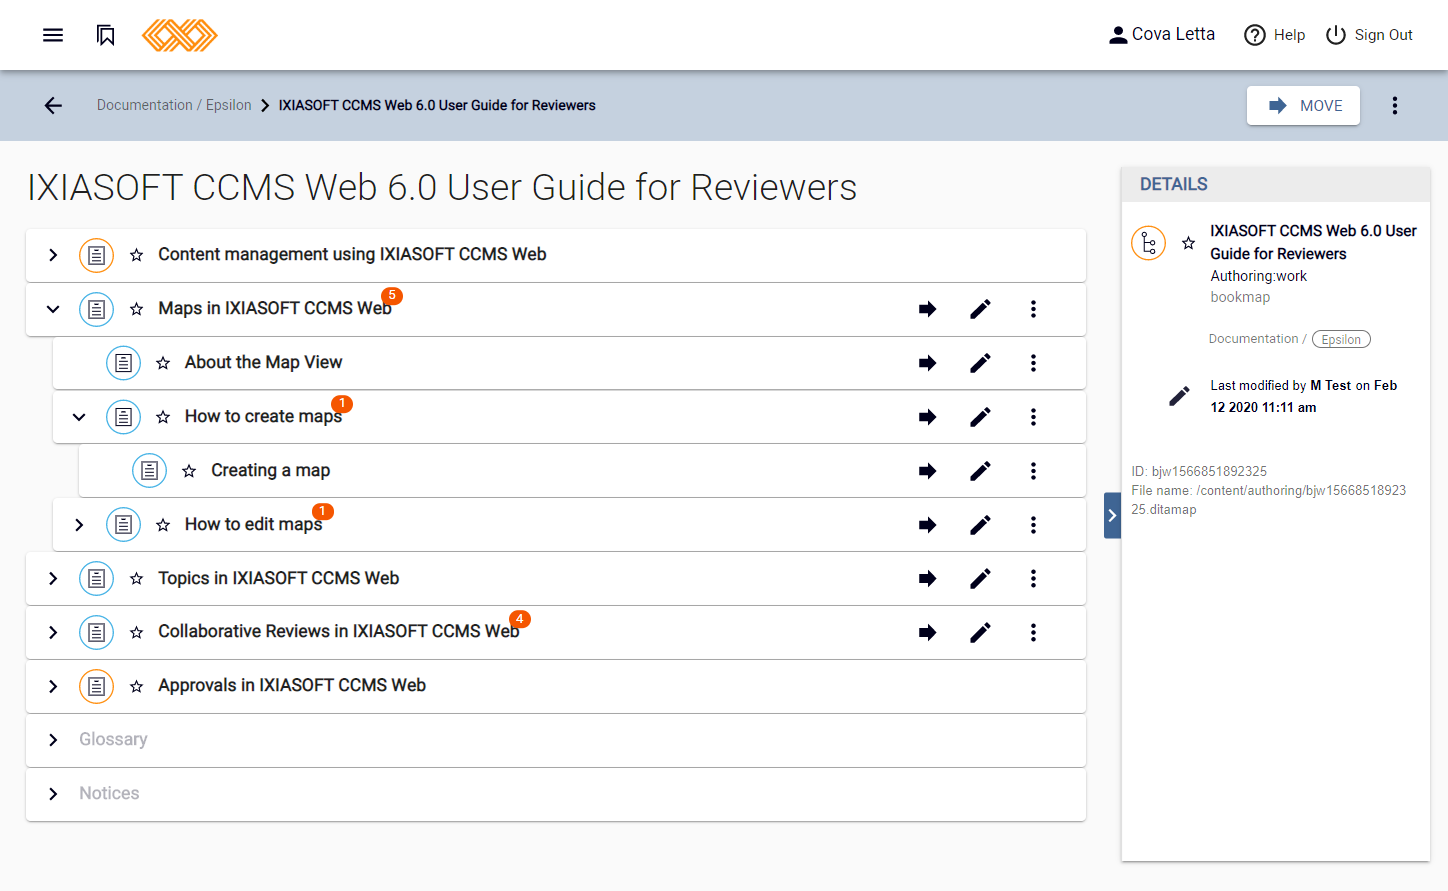Collapse the Details side panel
Viewport: 1448px width, 891px height.
1112,516
